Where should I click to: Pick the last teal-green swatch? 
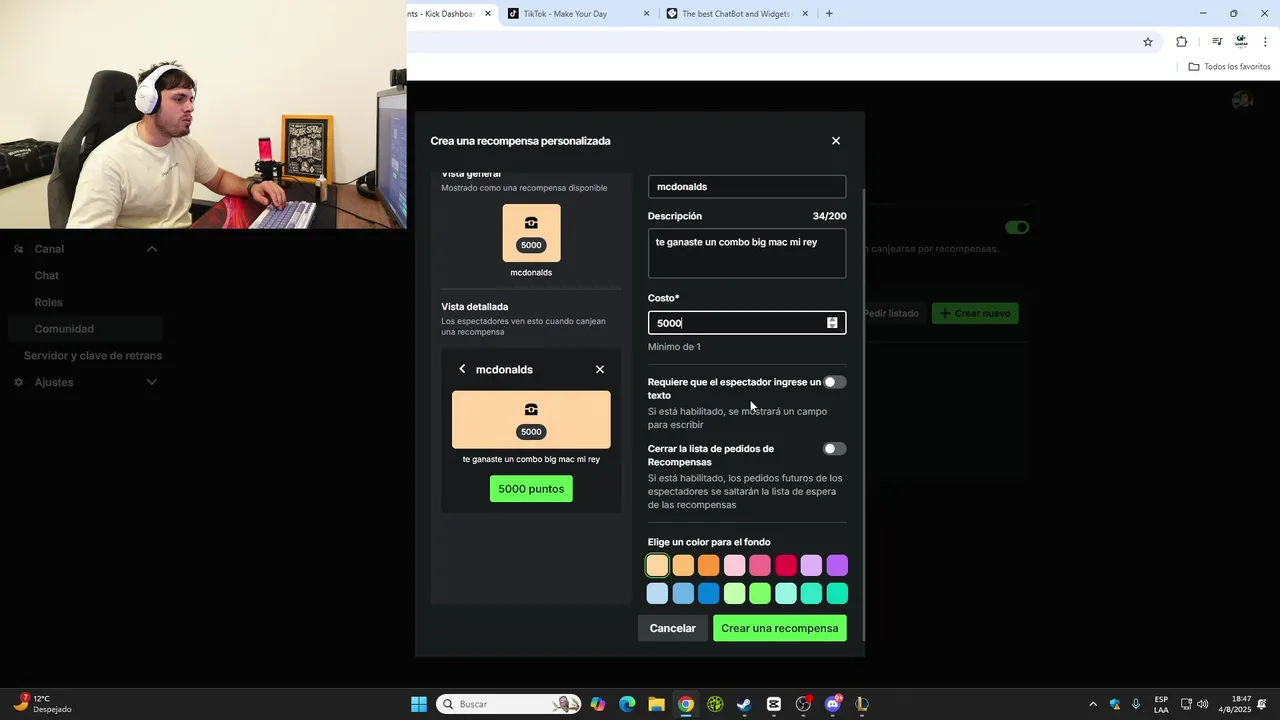tap(837, 594)
